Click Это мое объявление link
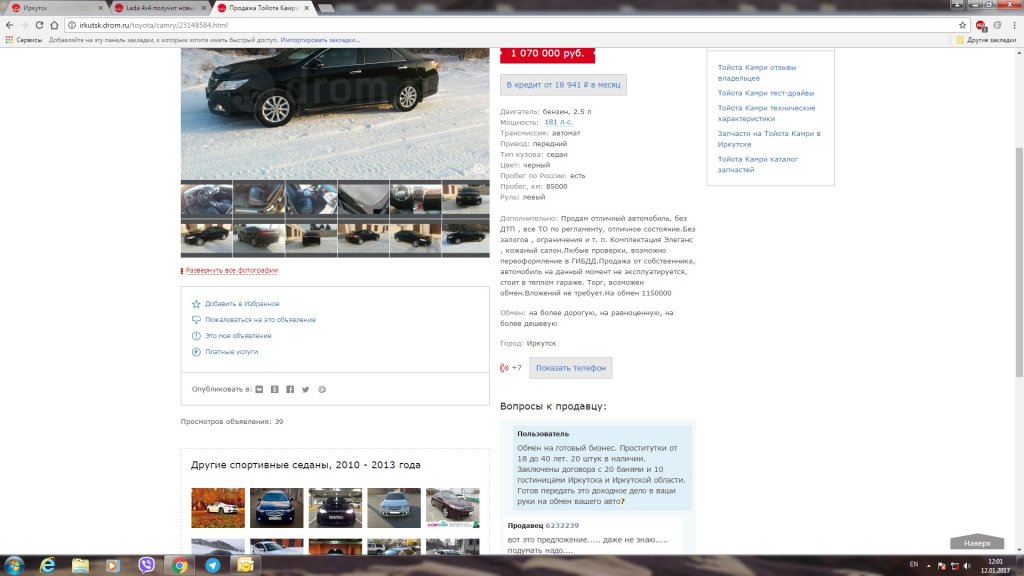 coord(238,336)
